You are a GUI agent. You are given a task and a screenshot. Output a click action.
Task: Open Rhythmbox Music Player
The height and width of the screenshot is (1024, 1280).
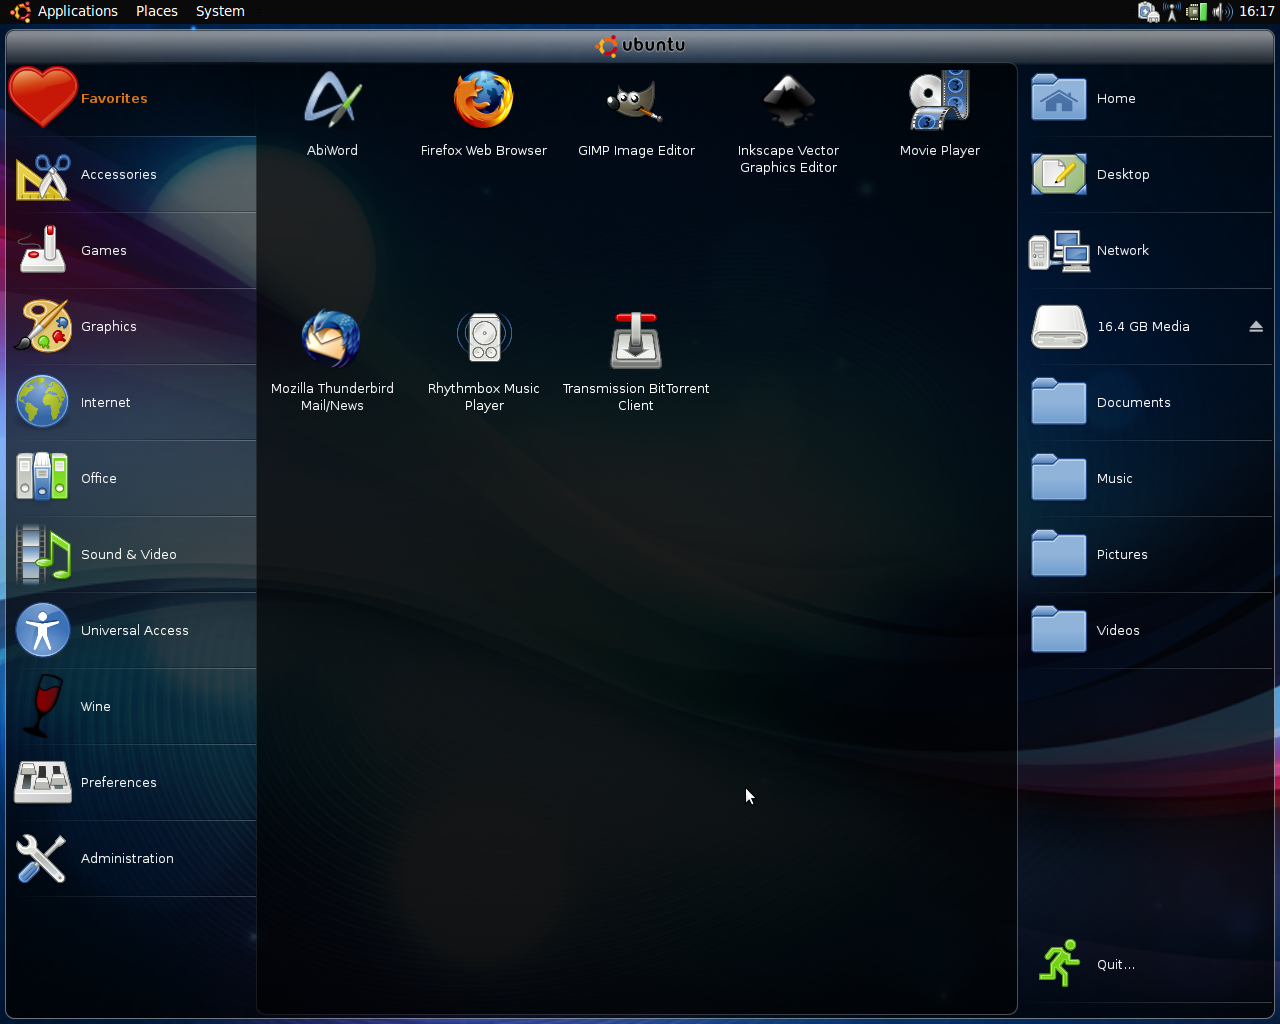coord(484,360)
